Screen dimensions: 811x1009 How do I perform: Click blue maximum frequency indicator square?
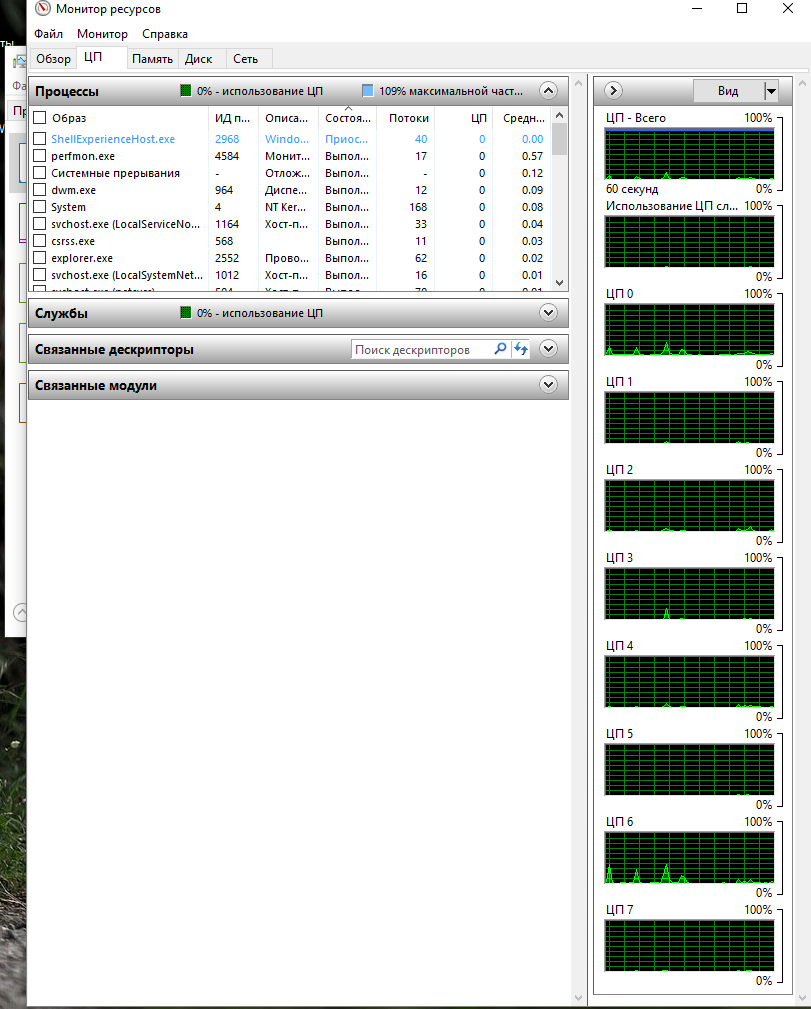coord(367,91)
